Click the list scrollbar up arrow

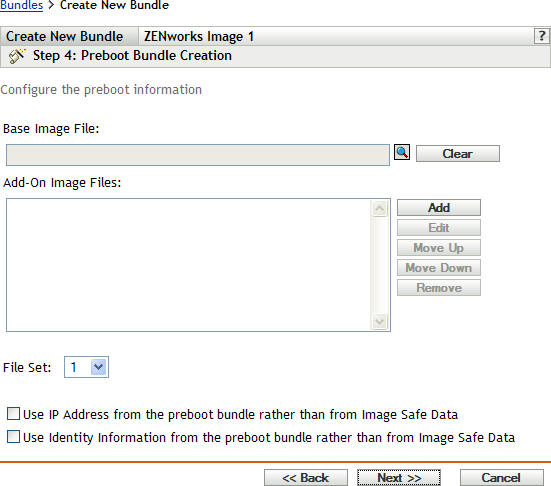tap(380, 209)
